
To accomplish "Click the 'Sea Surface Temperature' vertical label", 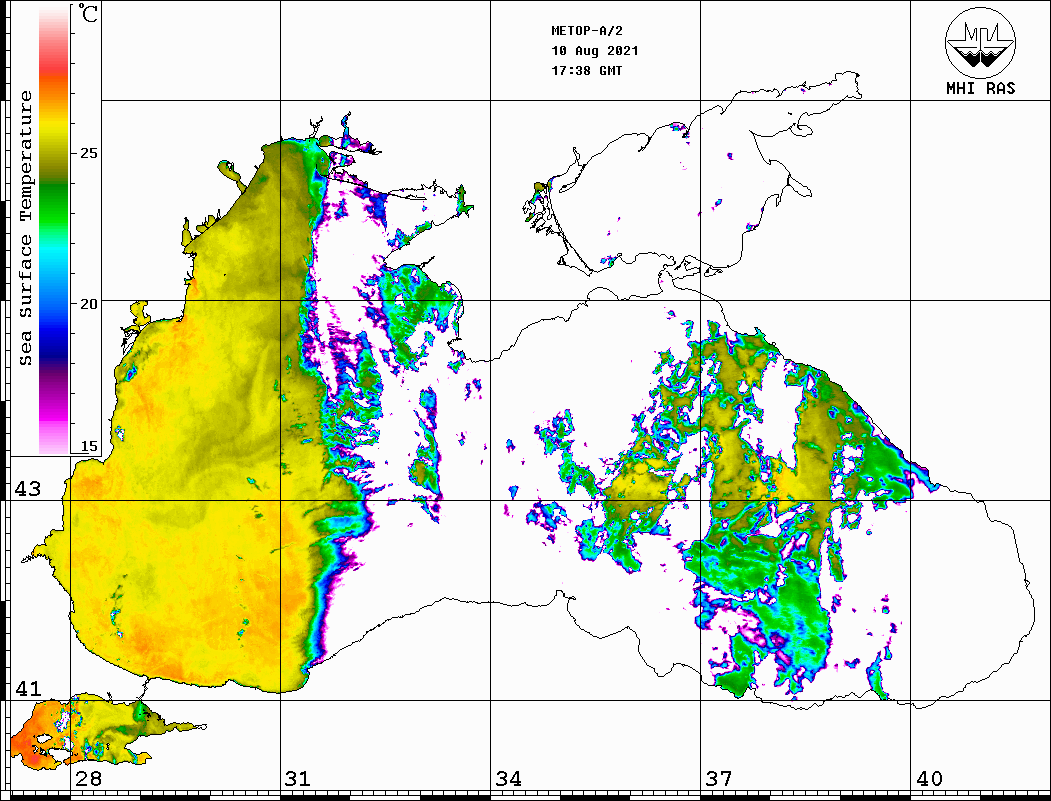I will point(25,228).
